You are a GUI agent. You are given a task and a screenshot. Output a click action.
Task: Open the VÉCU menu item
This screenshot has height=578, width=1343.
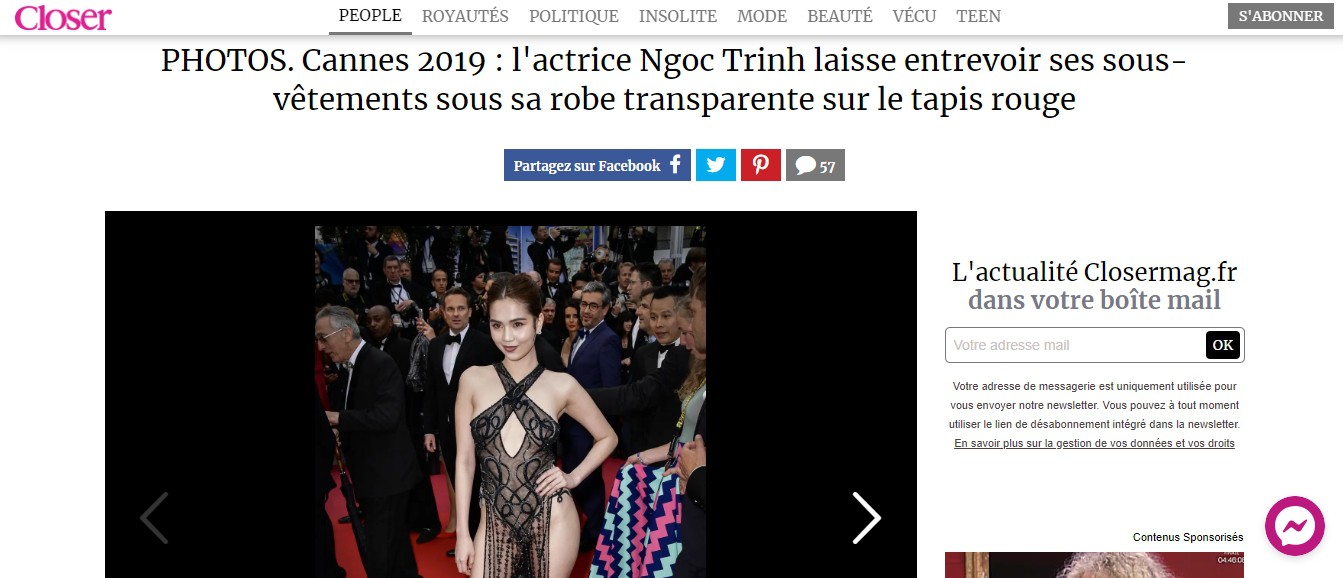(x=914, y=16)
